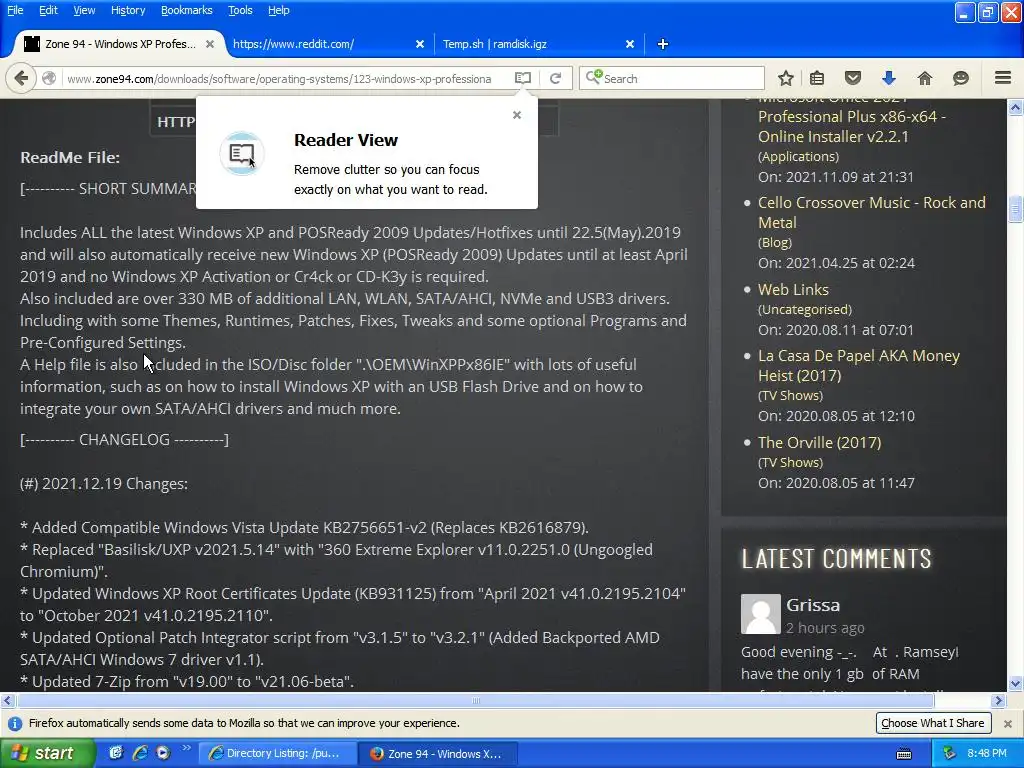This screenshot has height=768, width=1024.
Task: Switch to Zone 94 Firefox taskbar button
Action: coord(438,754)
